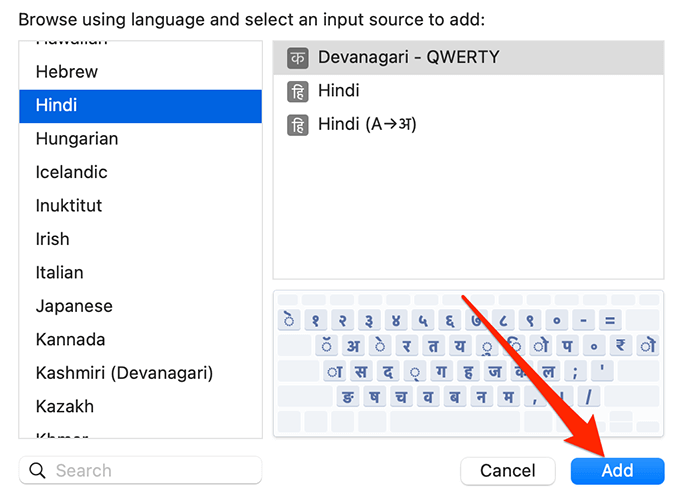The height and width of the screenshot is (498, 680).
Task: Choose Kazakh from the language list
Action: 65,407
